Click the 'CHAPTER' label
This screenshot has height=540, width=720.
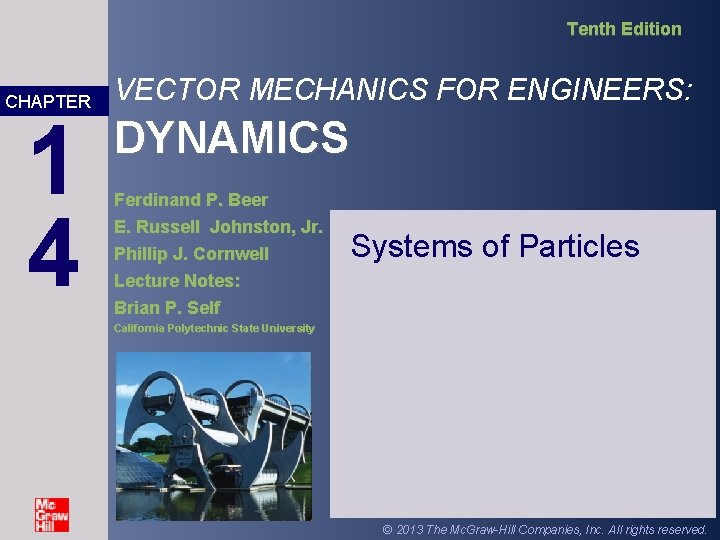(48, 101)
